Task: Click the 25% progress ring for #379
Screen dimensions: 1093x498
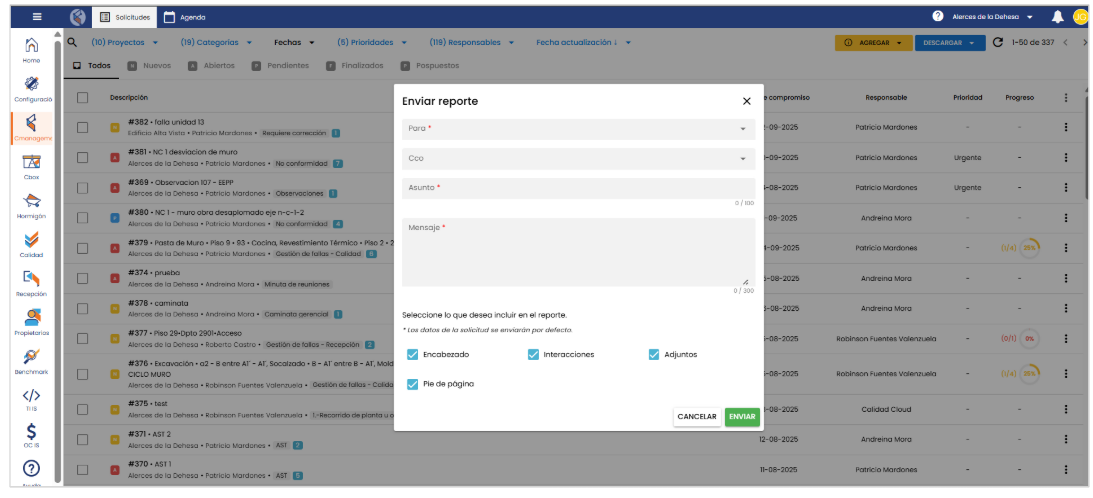Action: click(1029, 248)
